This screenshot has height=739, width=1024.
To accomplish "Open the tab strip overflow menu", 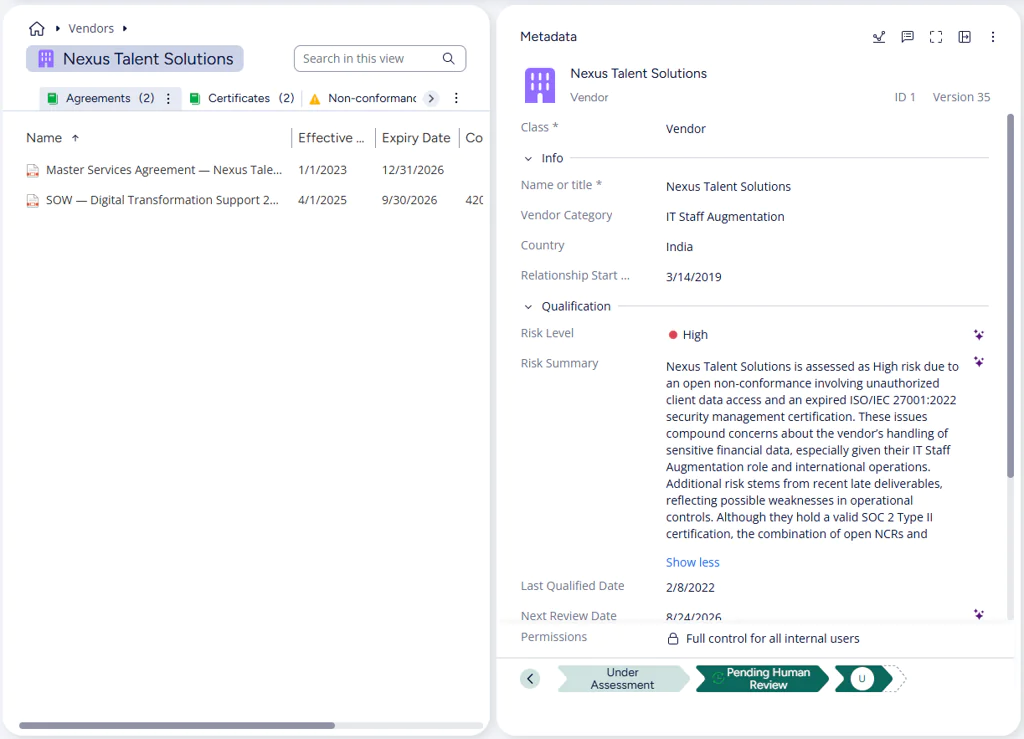I will 456,98.
